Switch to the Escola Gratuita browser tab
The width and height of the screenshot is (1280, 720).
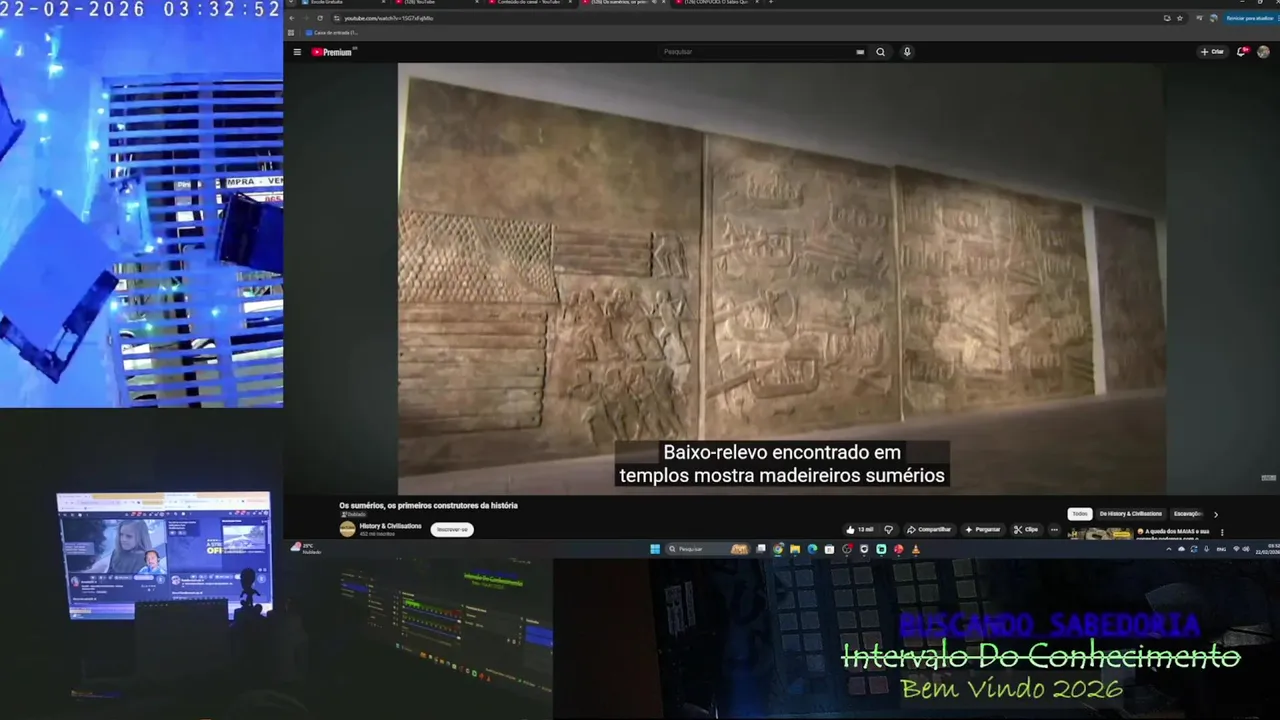point(337,2)
